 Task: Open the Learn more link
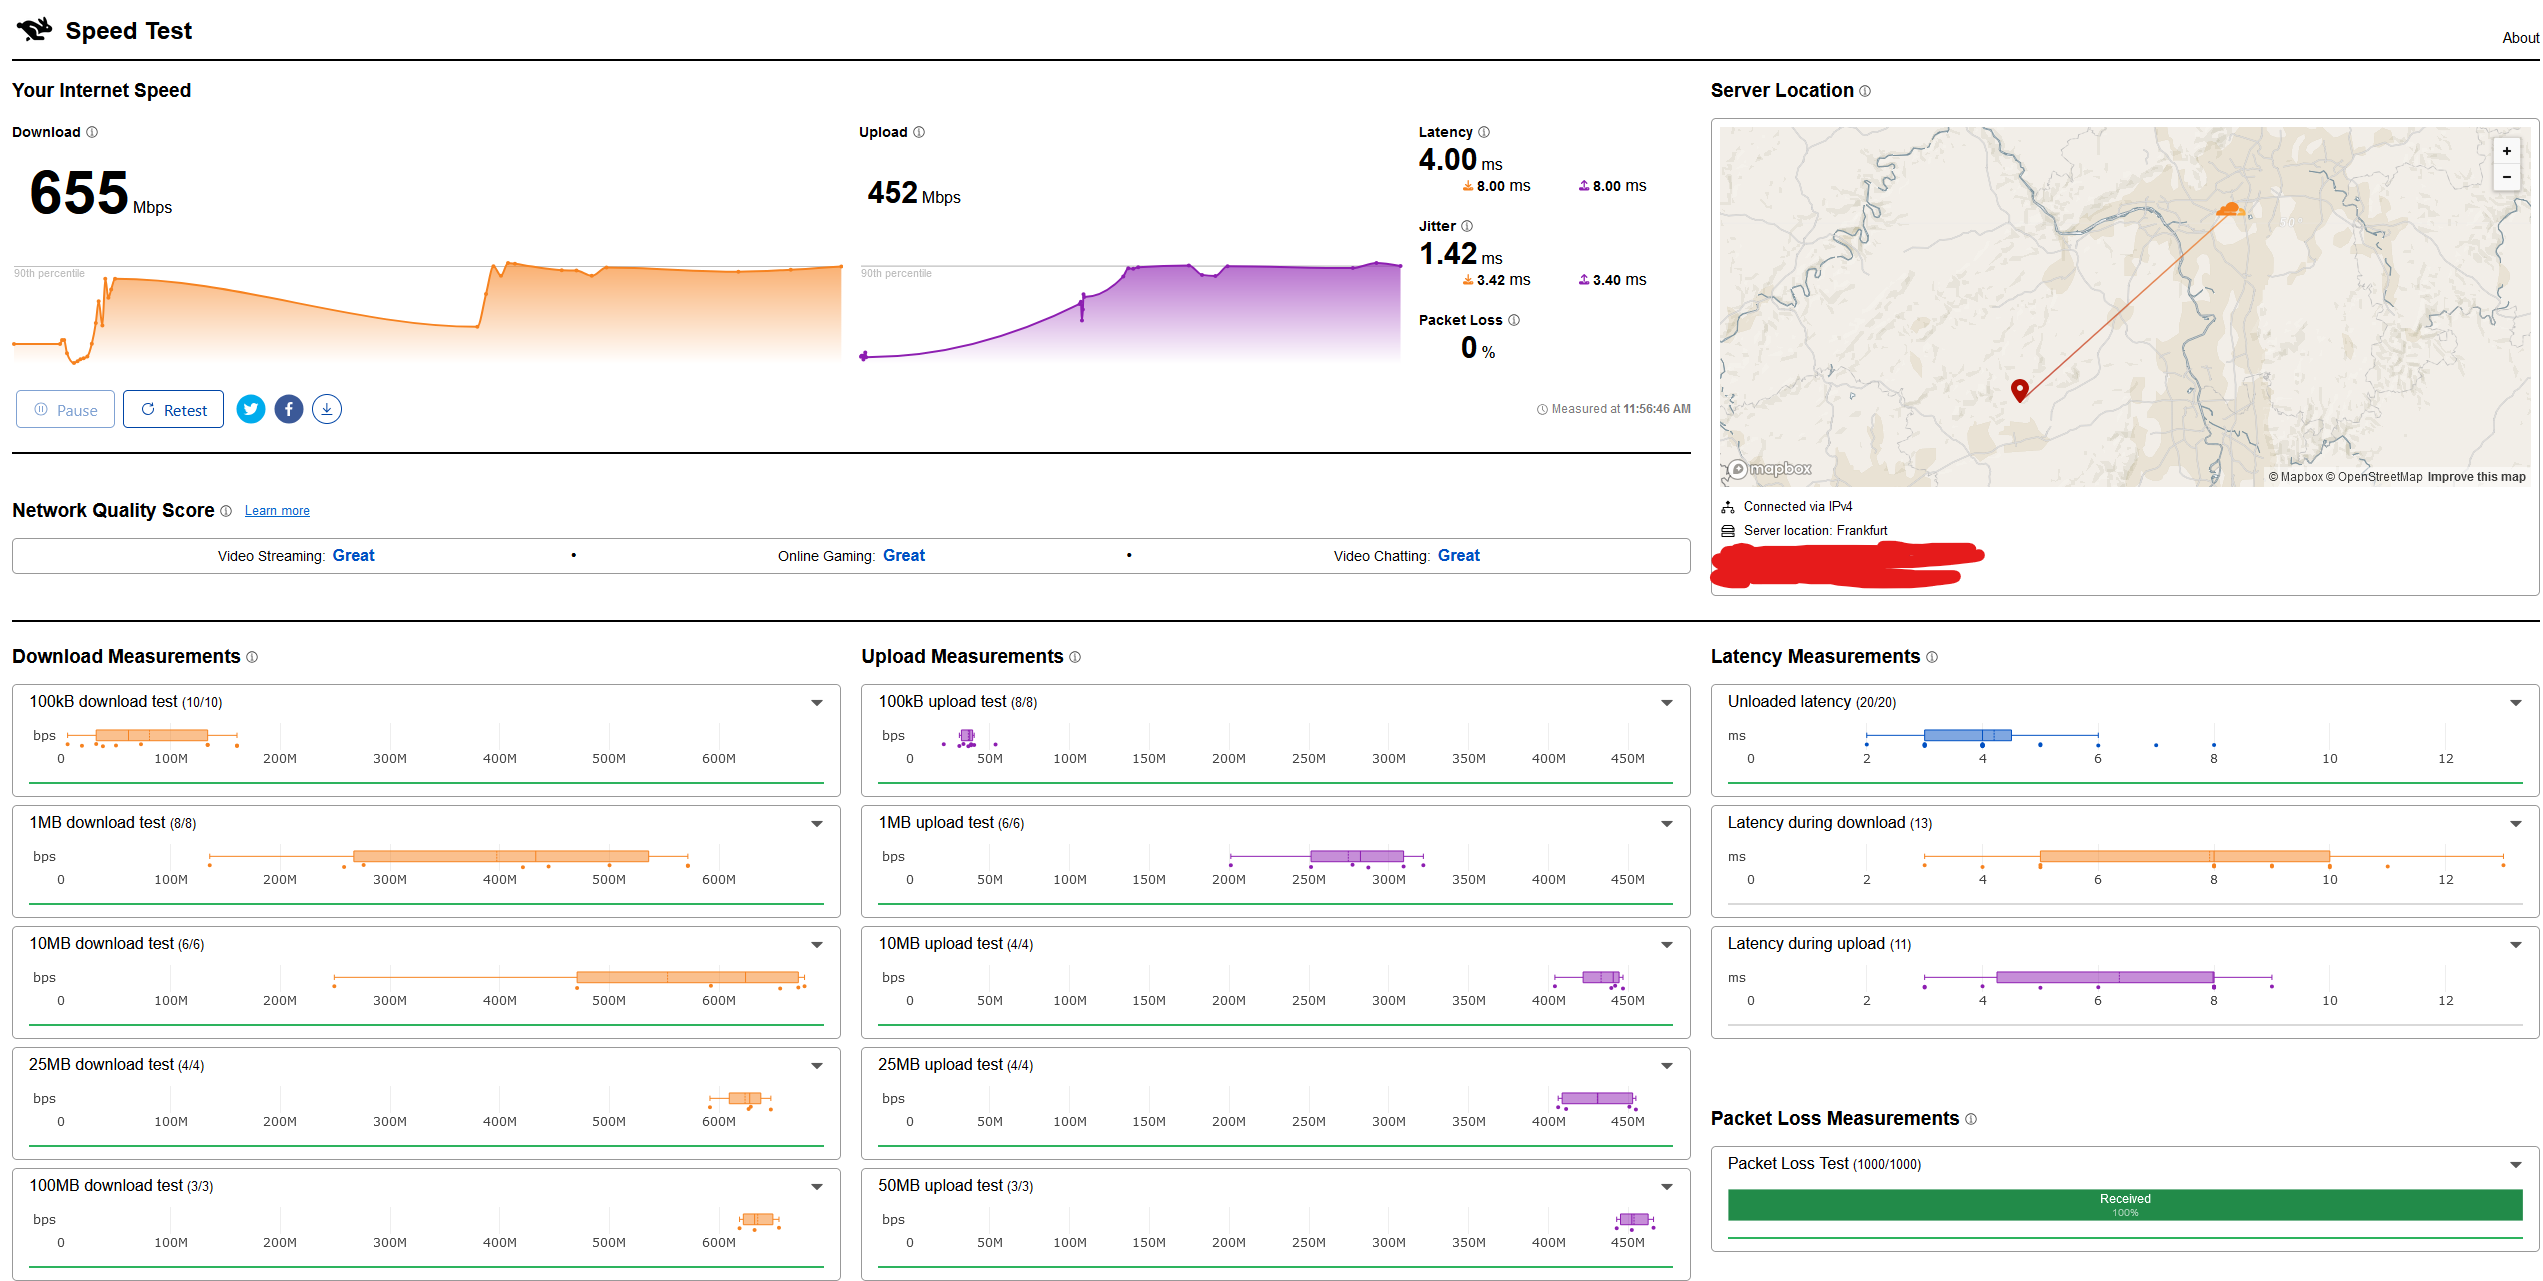click(277, 511)
